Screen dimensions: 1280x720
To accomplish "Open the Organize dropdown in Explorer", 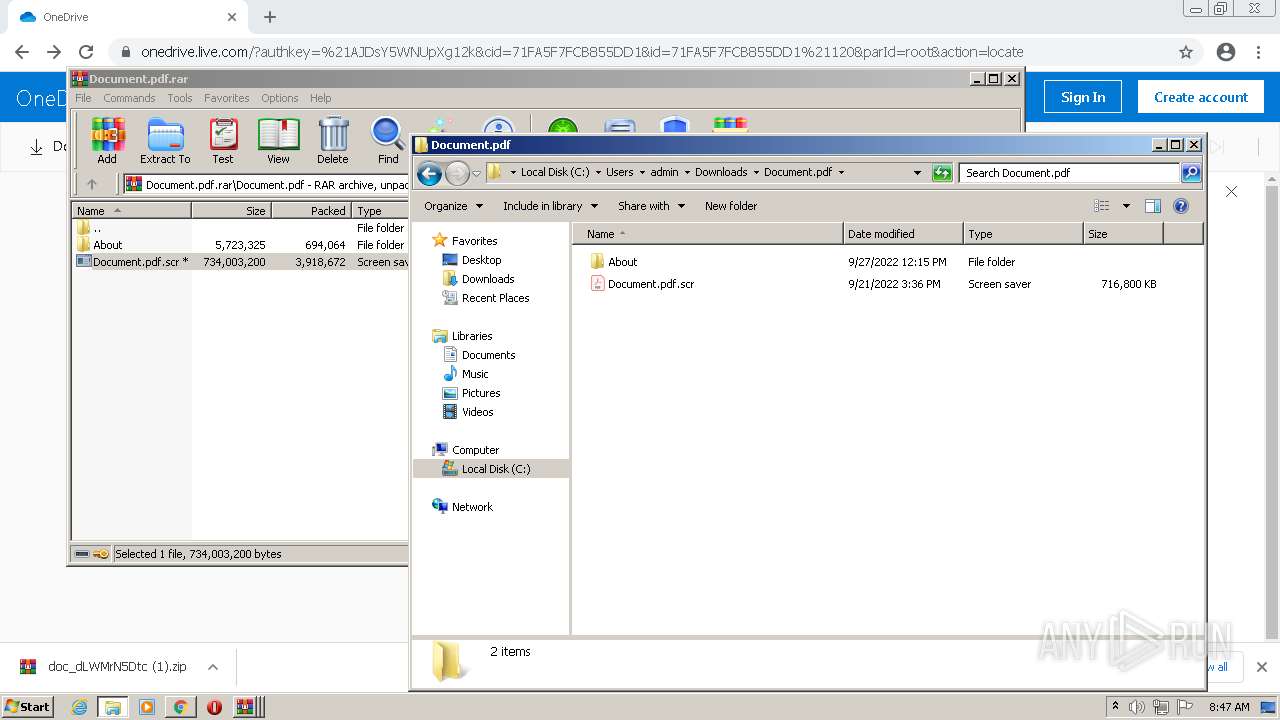I will pos(453,206).
